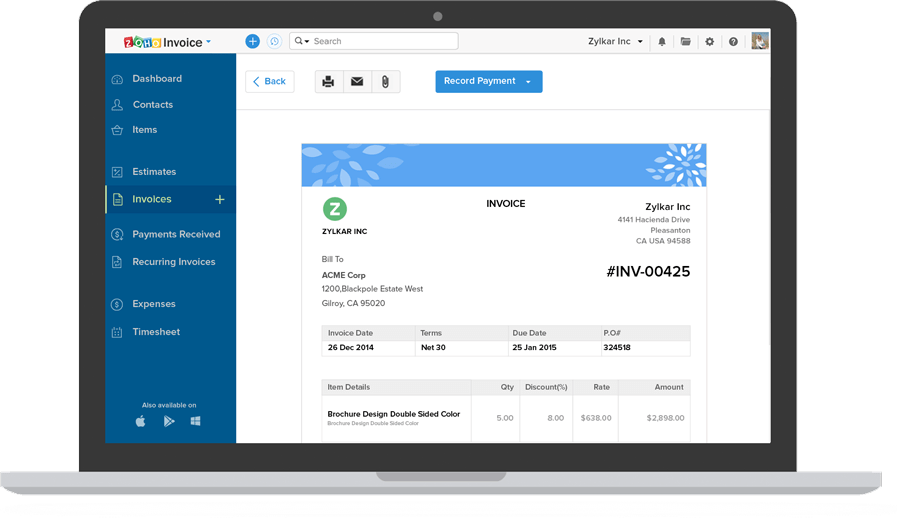Click the quantity 5.00 cell

click(505, 418)
